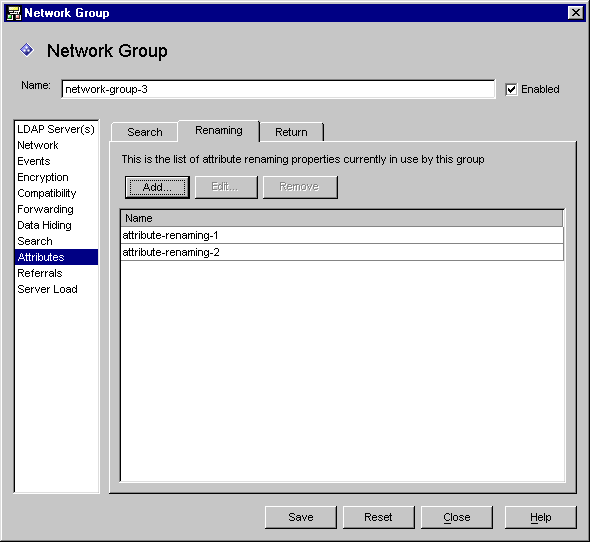Screen dimensions: 590x542
Task: Click the Reset button
Action: (379, 518)
